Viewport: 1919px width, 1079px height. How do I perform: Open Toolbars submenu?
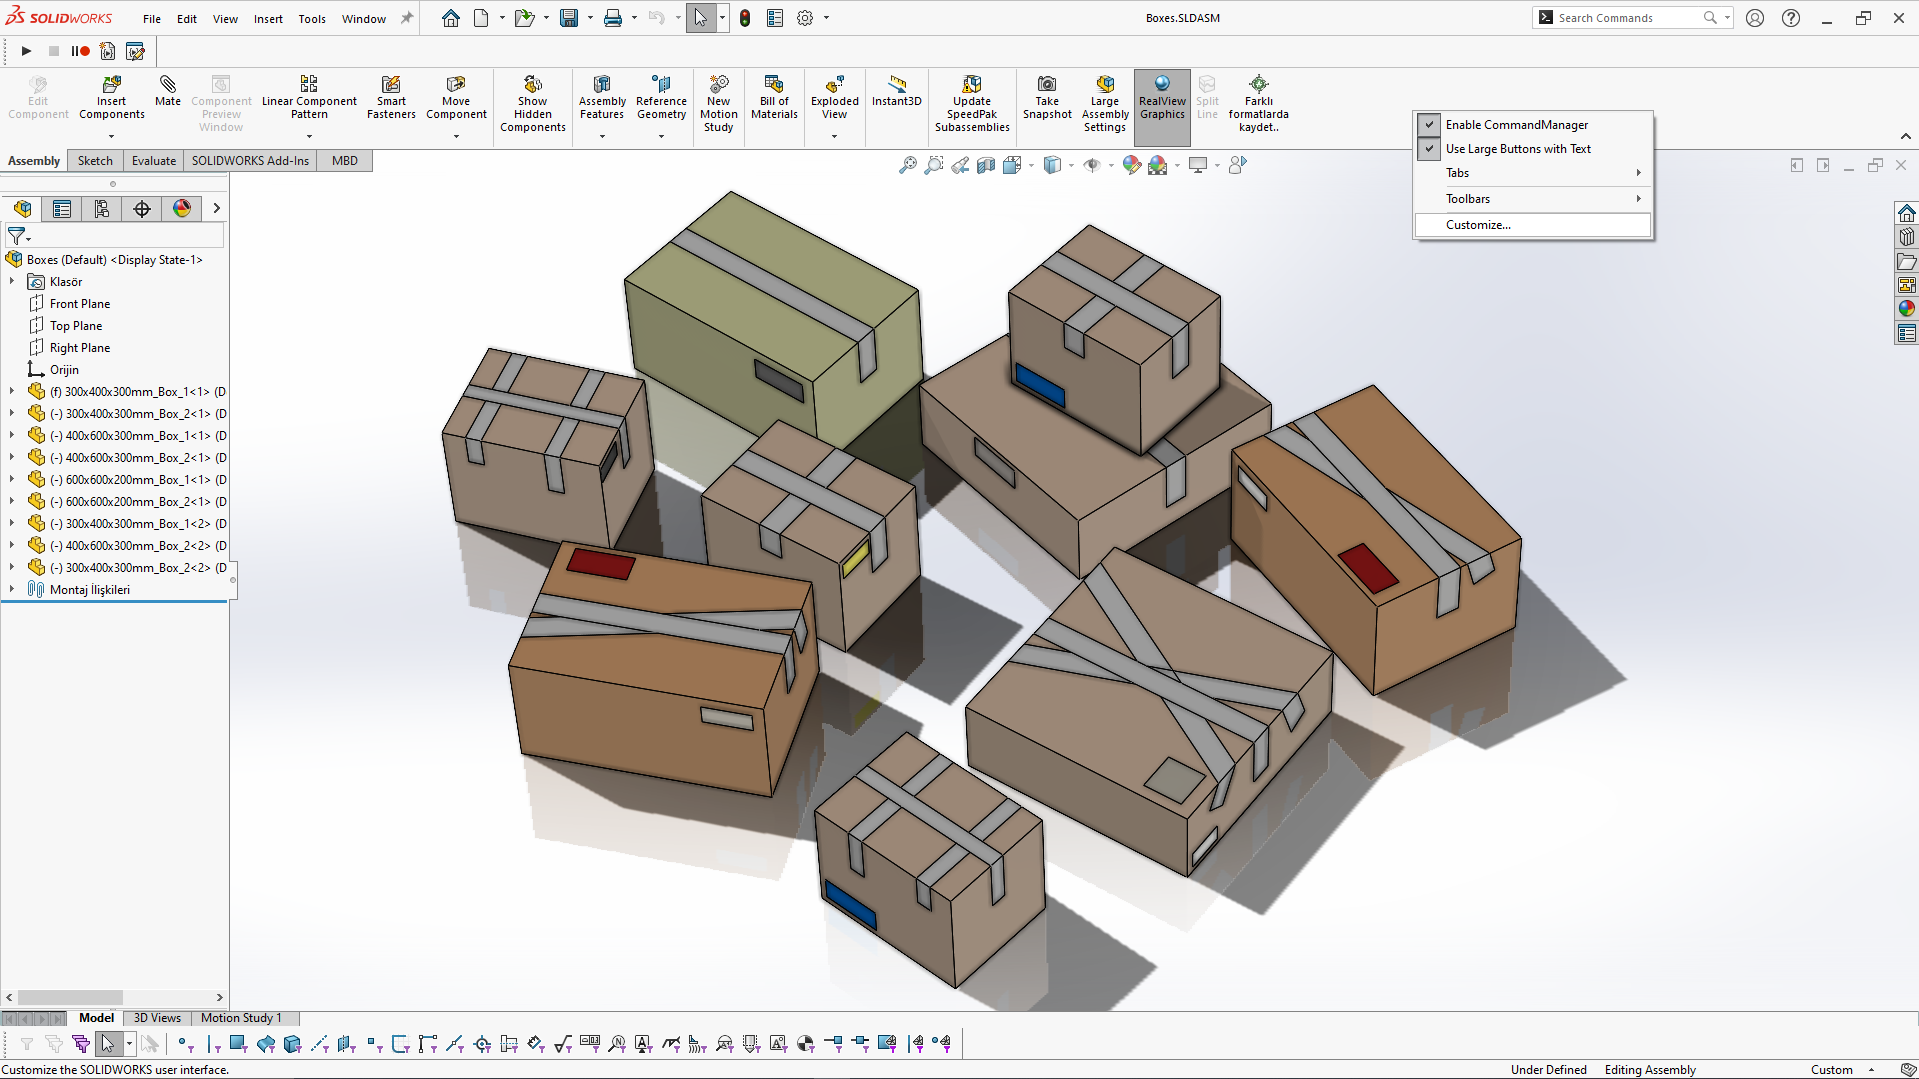(1534, 199)
